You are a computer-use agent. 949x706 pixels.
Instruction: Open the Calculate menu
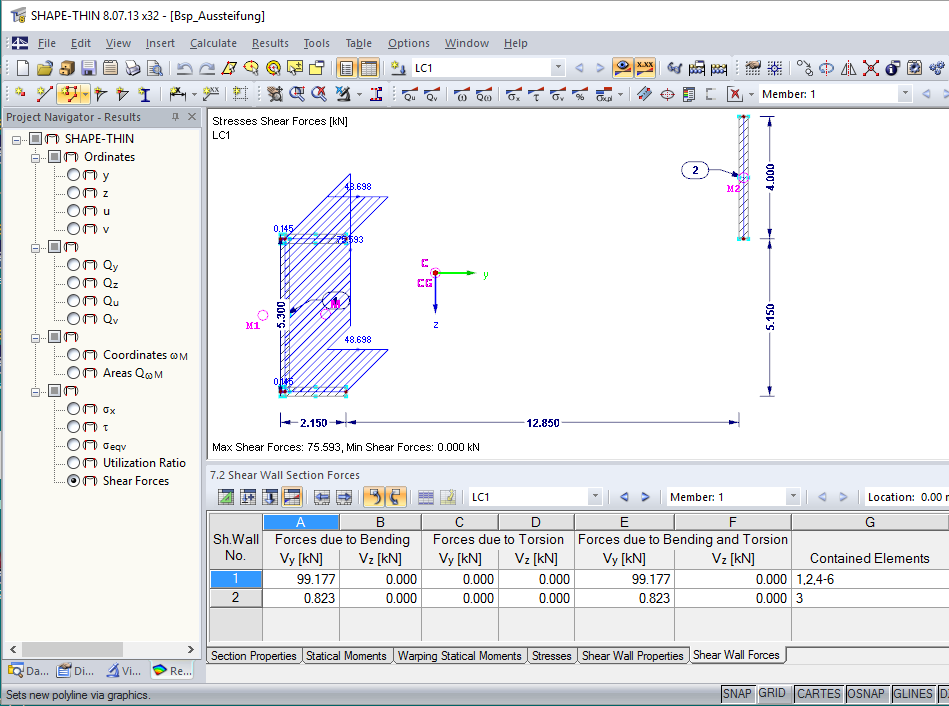pyautogui.click(x=213, y=43)
